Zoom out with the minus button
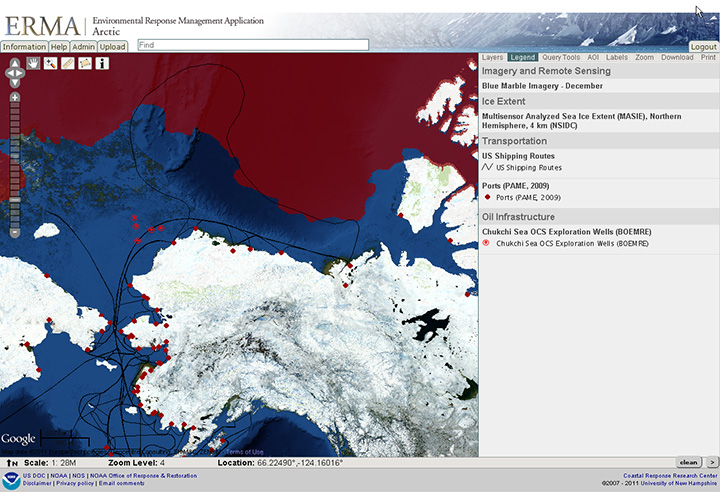The image size is (720, 492). 15,232
